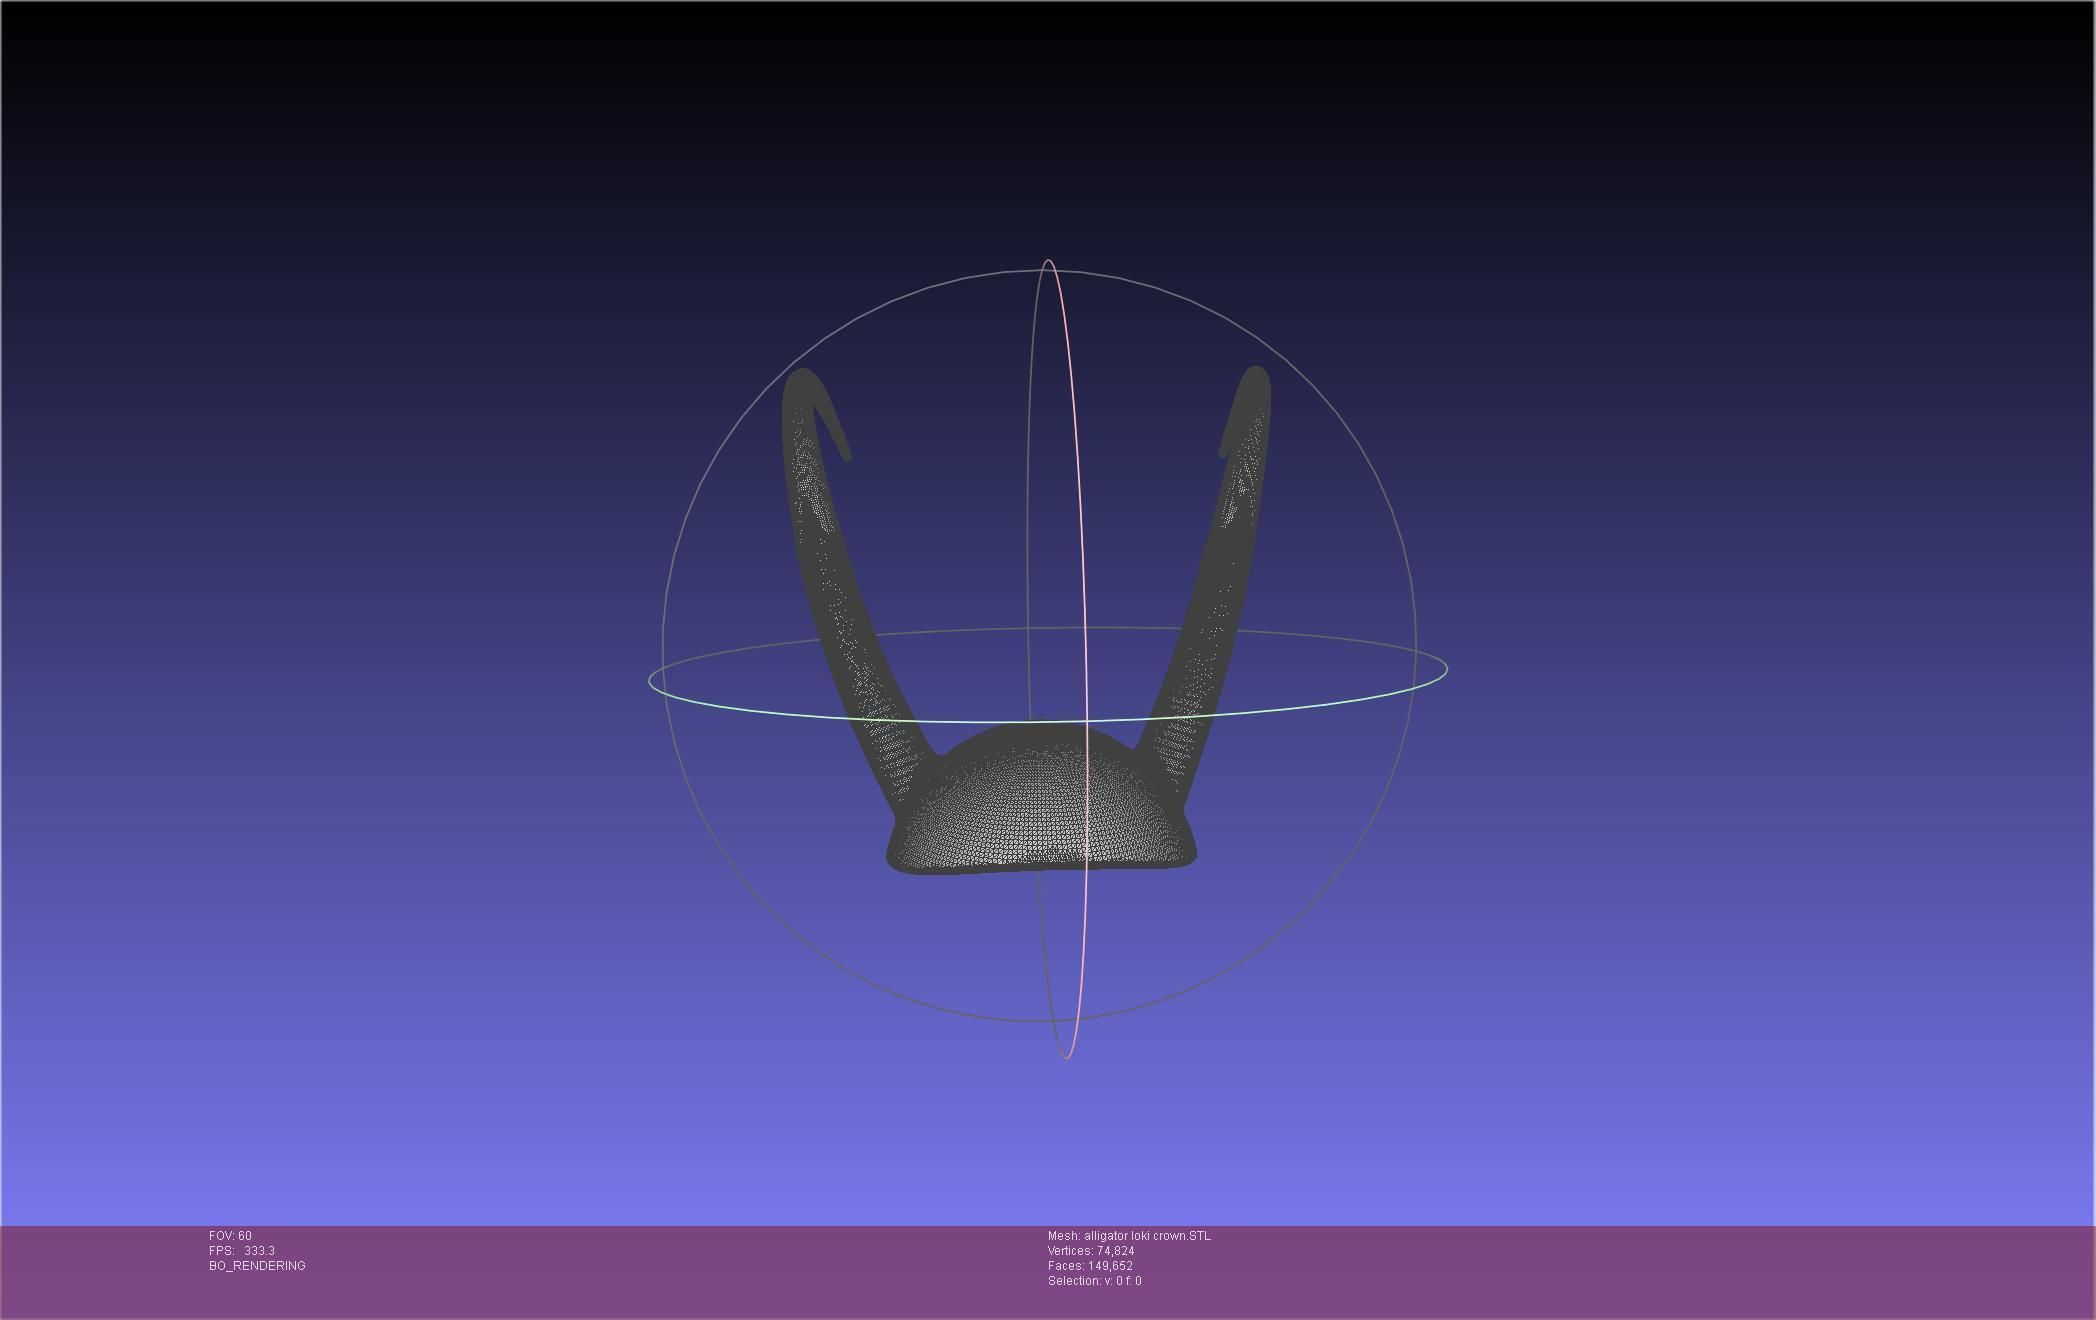Click the 'BO_RENDERING' status label
2096x1320 pixels.
click(257, 1266)
